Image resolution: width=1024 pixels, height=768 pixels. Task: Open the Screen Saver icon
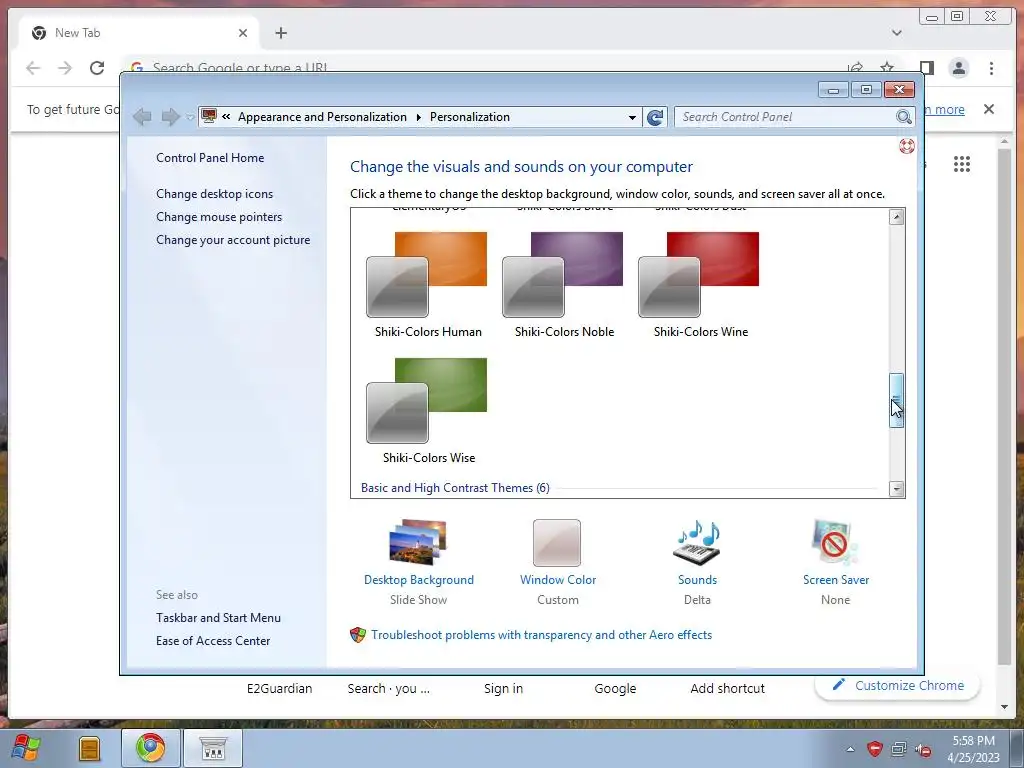point(835,542)
